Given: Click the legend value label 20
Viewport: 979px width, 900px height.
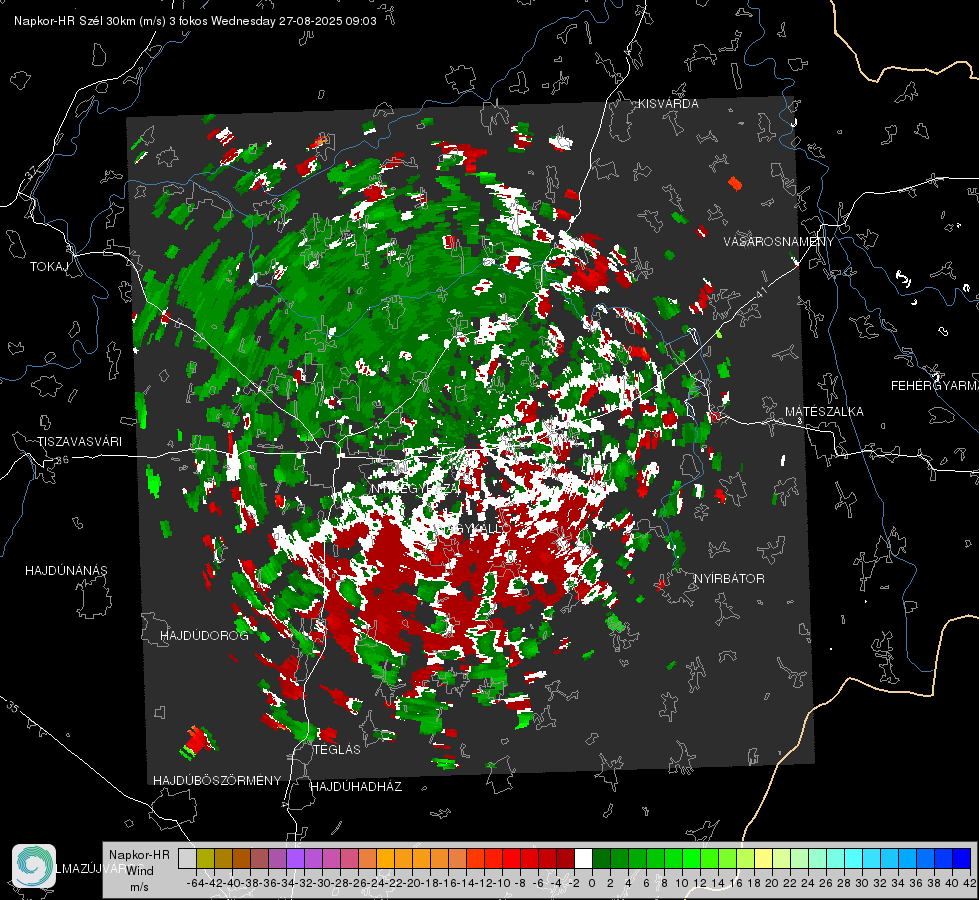Looking at the screenshot, I should 772,883.
